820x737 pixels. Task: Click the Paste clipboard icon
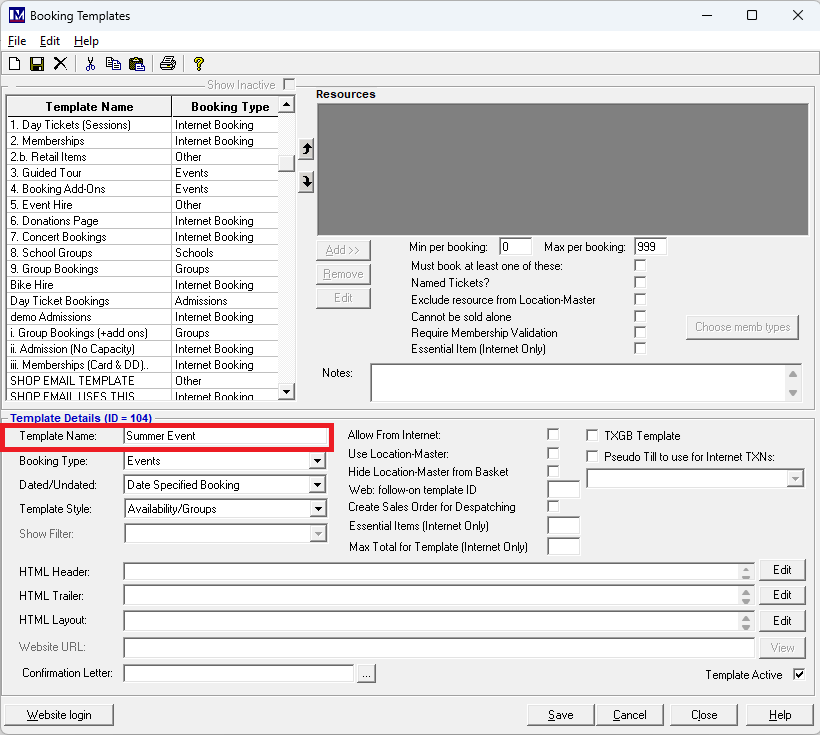(136, 64)
